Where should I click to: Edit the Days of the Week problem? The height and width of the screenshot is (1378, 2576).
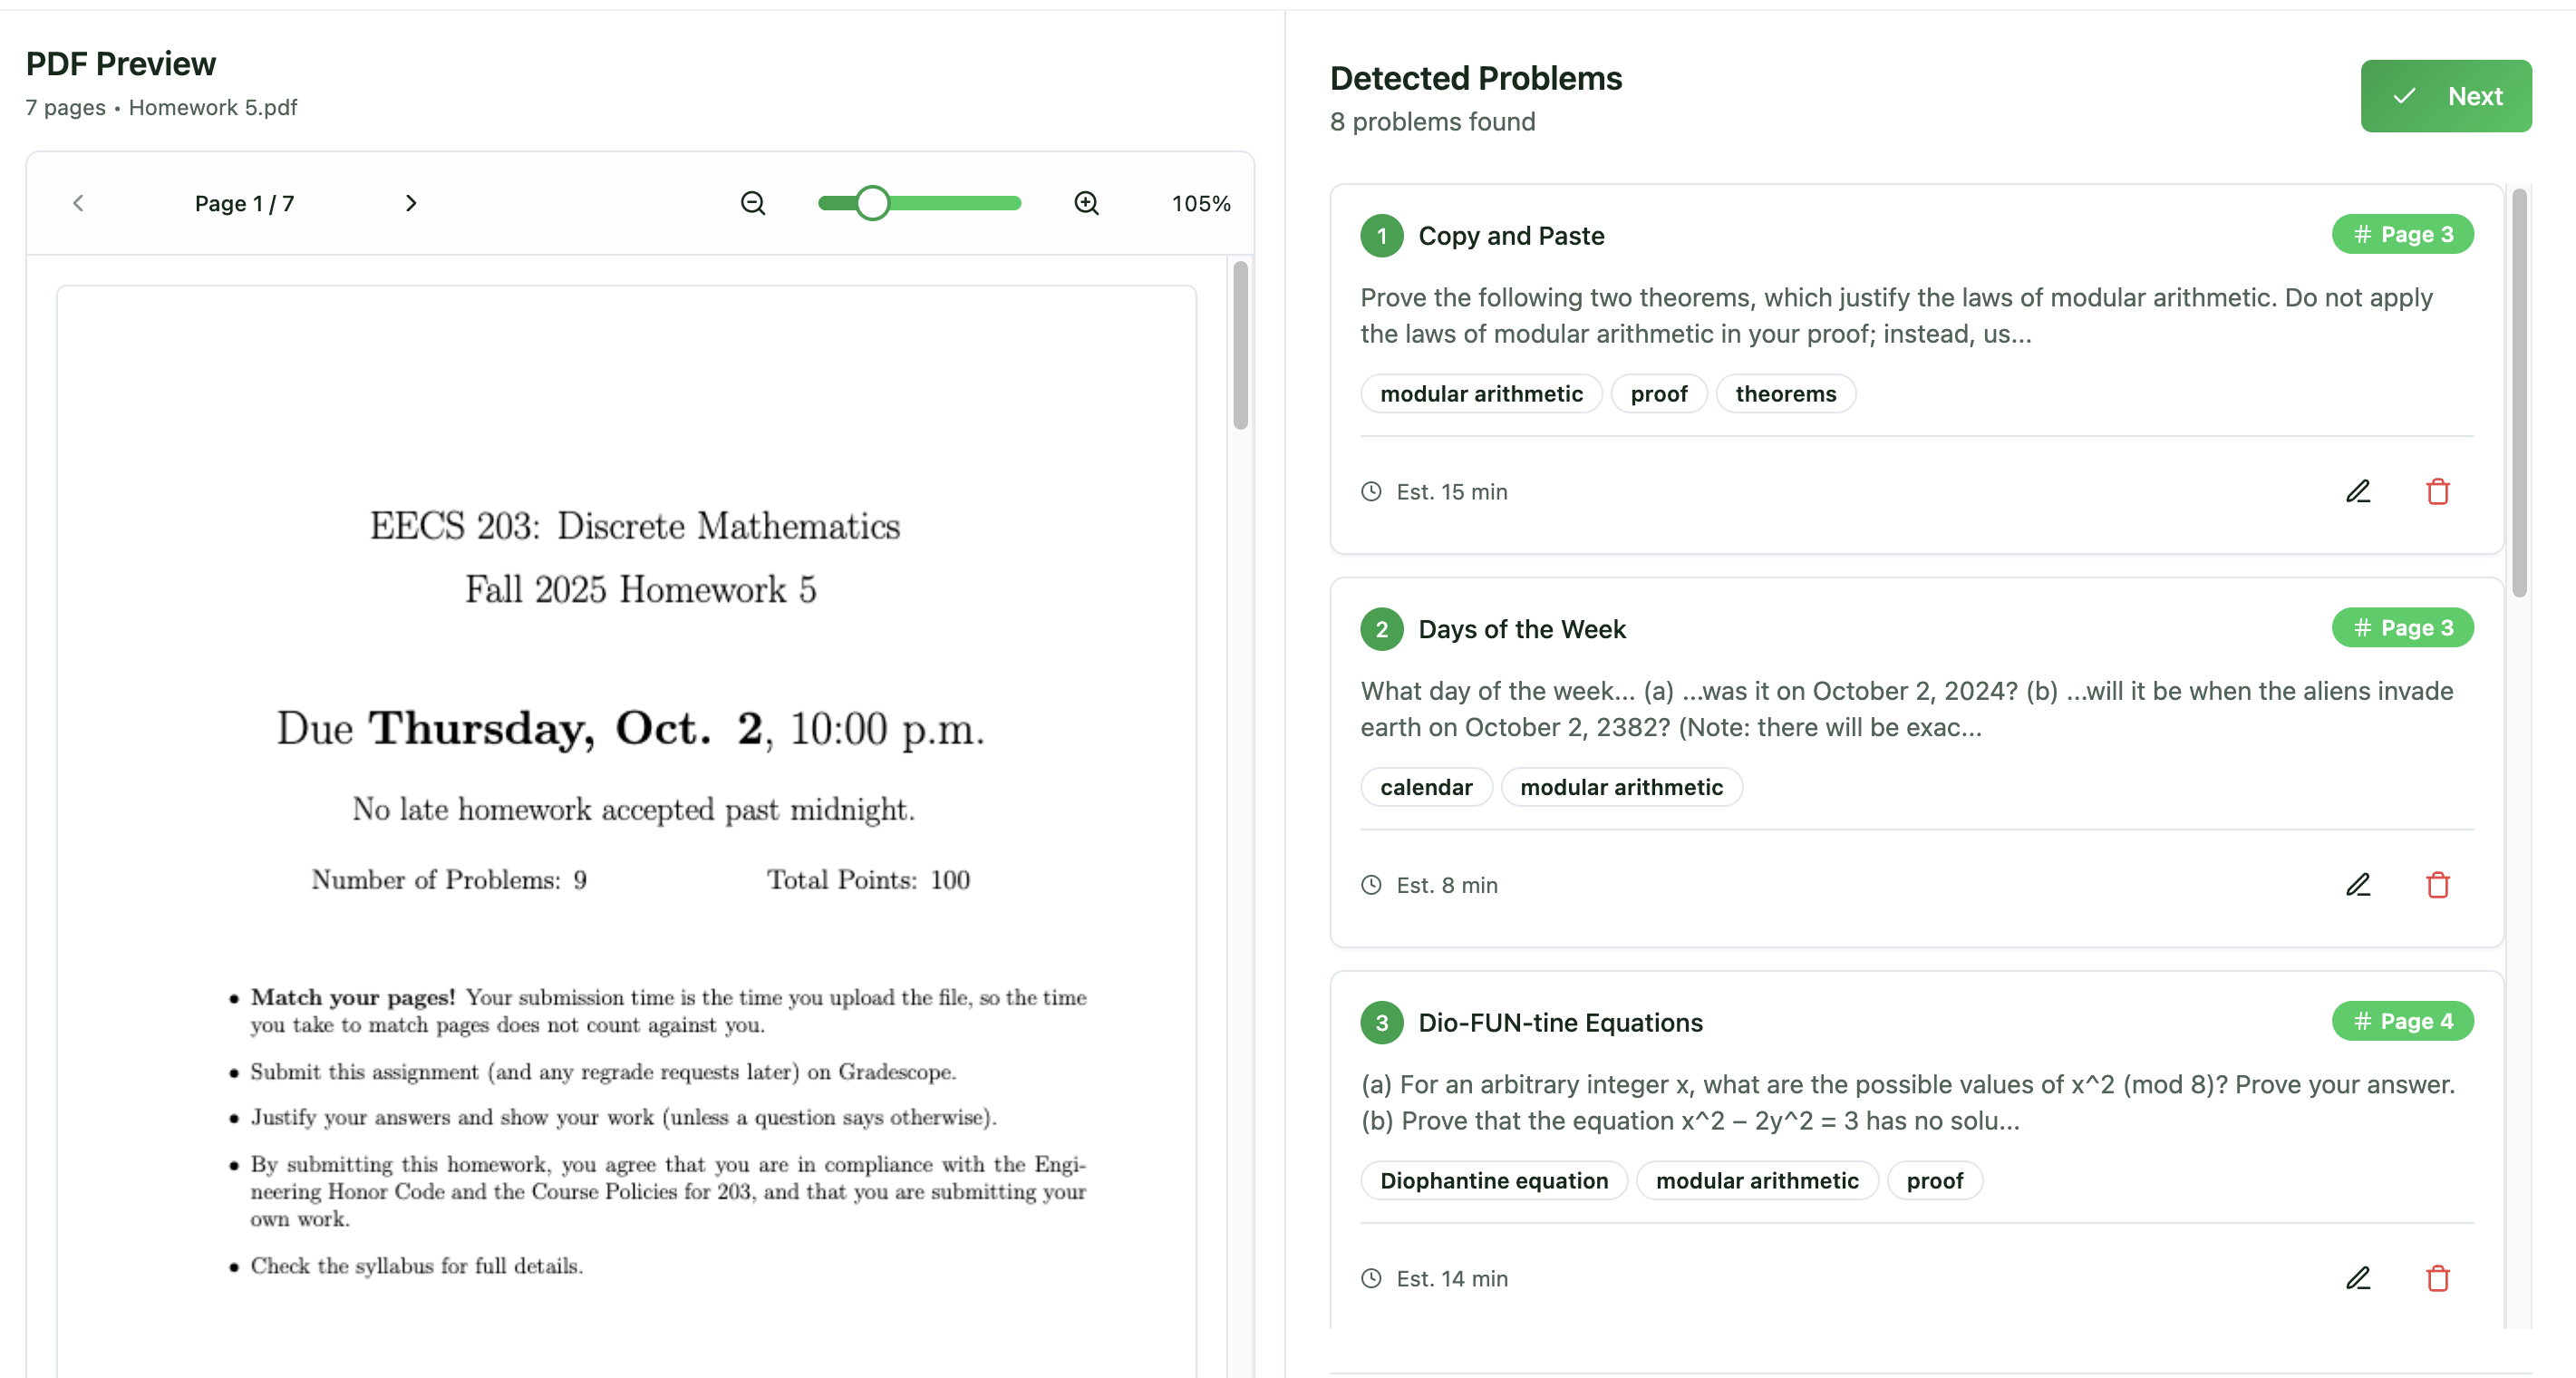tap(2358, 884)
